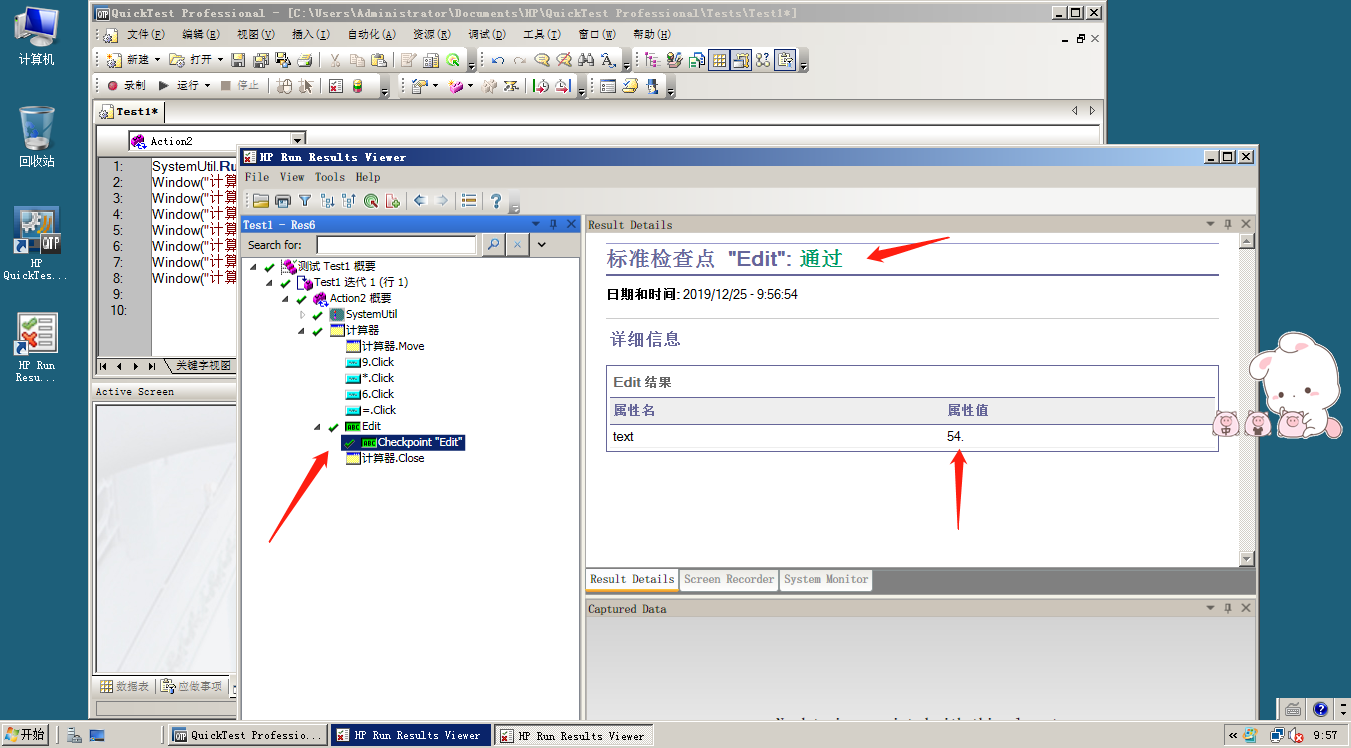Select the Result Details tab
Image resolution: width=1351 pixels, height=748 pixels.
point(632,579)
